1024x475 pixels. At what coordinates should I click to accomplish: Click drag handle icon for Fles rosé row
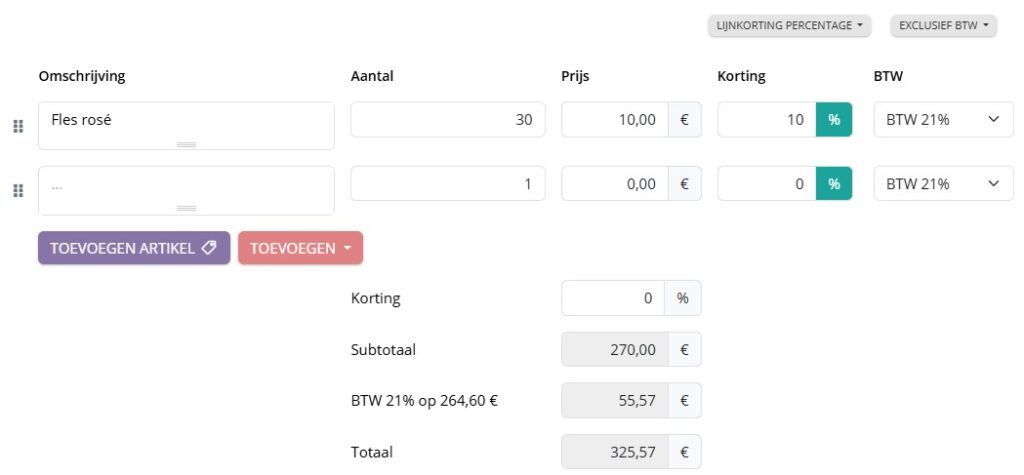click(x=17, y=126)
